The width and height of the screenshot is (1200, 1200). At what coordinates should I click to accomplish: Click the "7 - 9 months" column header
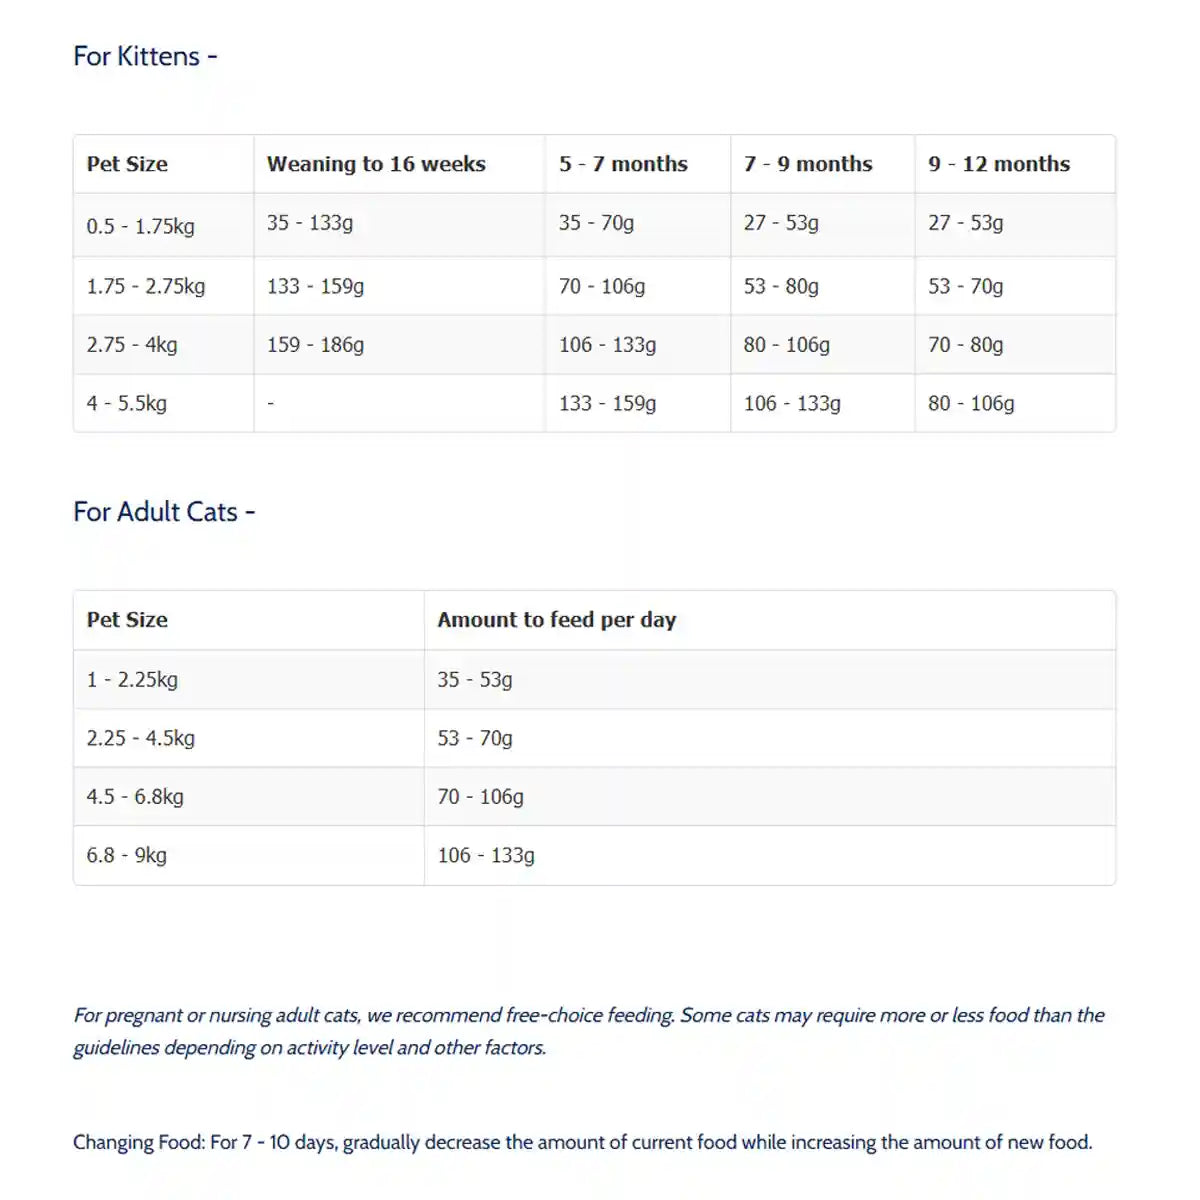coord(808,164)
